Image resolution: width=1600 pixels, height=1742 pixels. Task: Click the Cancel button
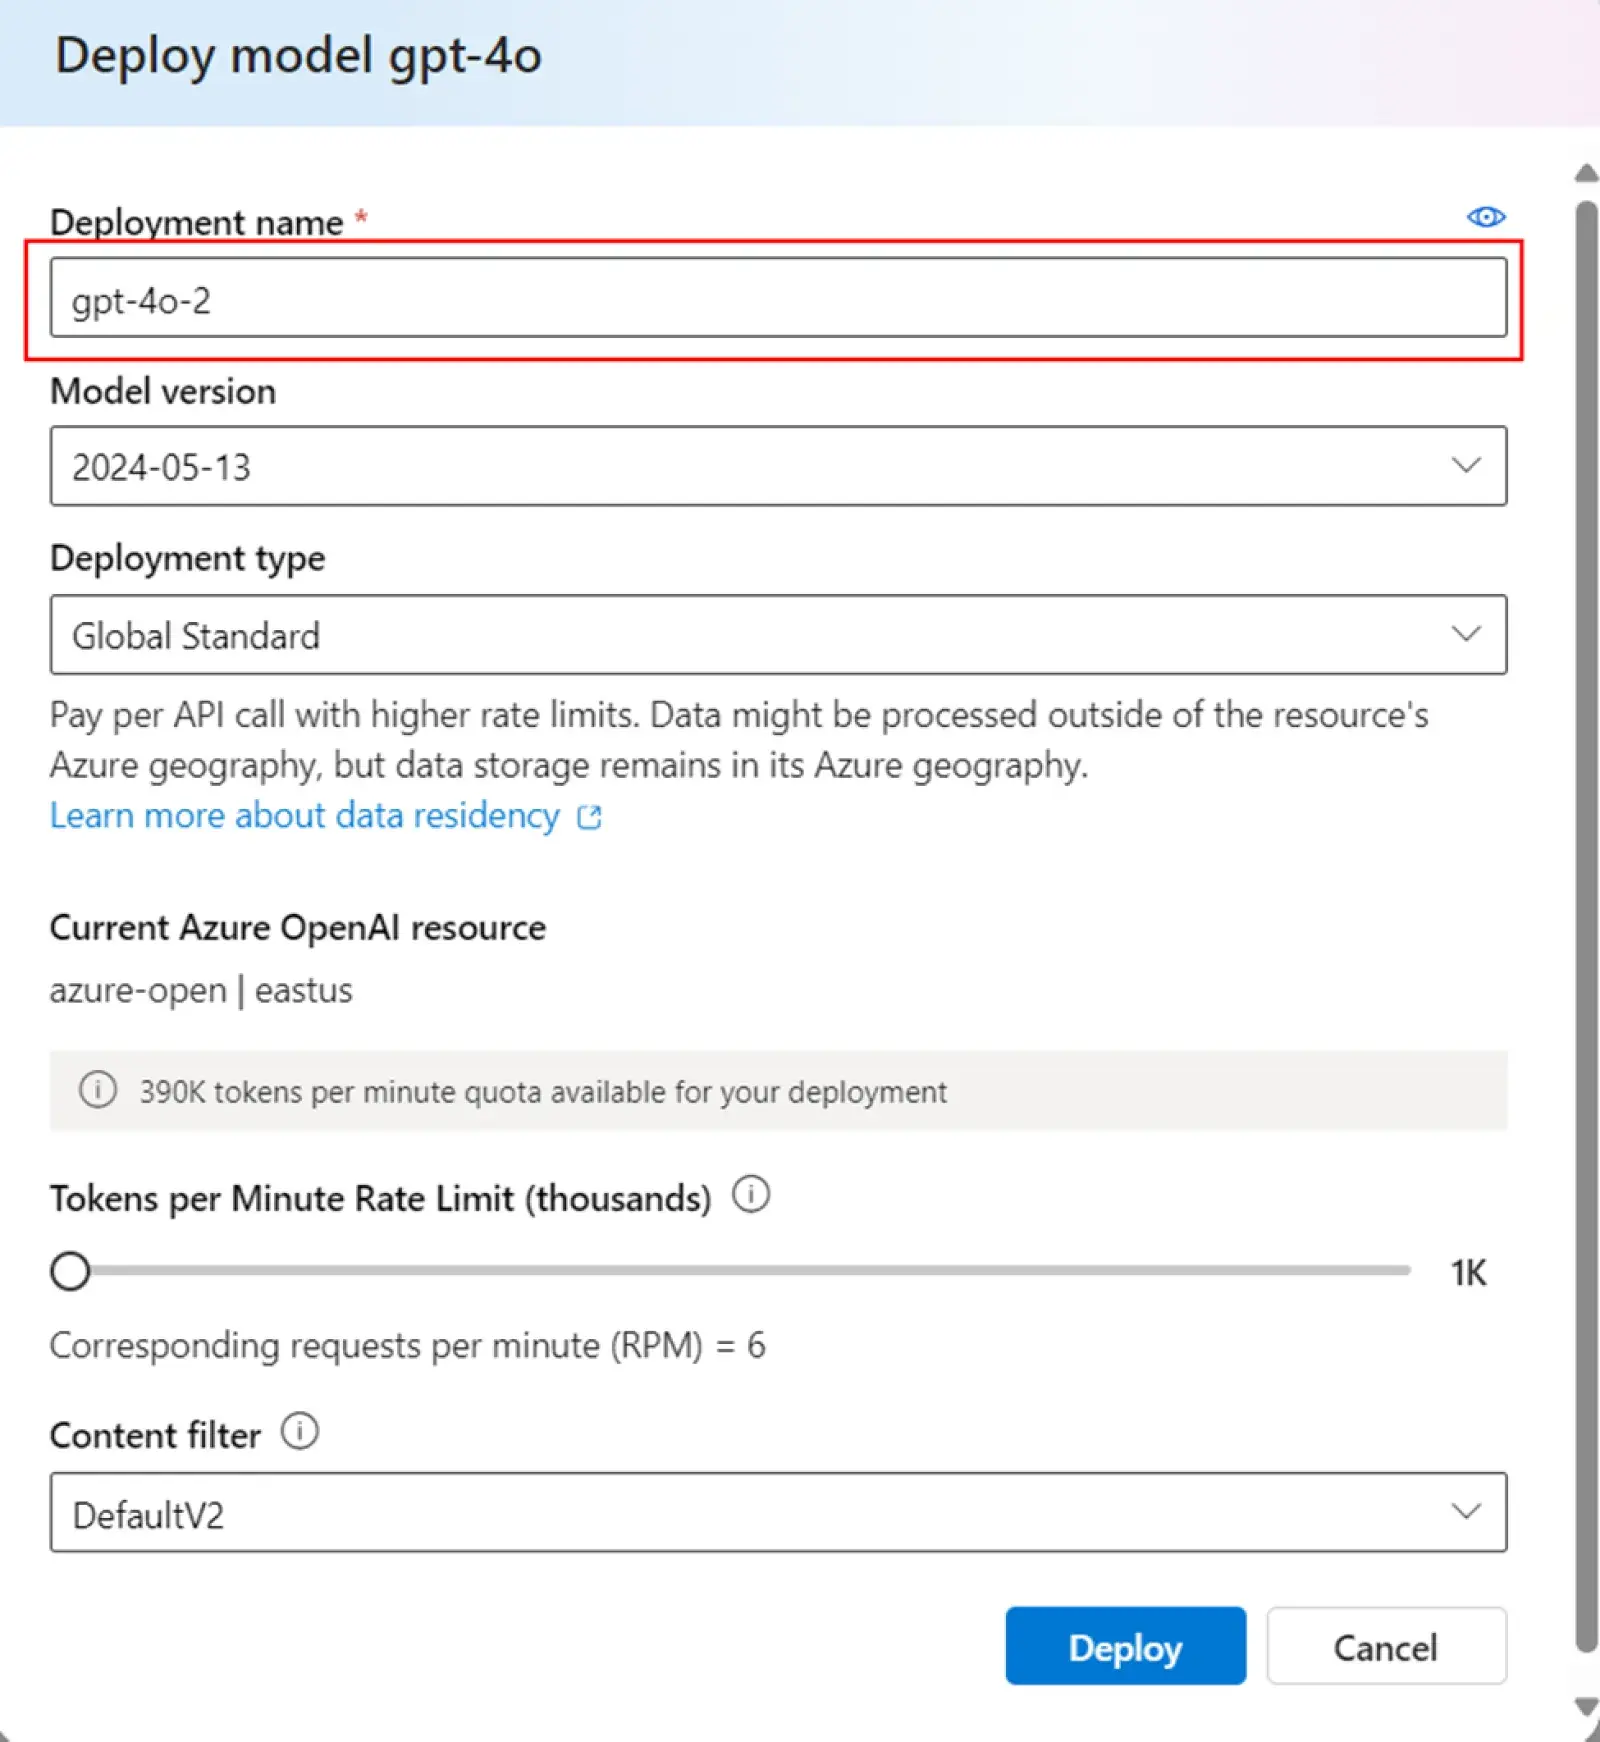point(1386,1646)
